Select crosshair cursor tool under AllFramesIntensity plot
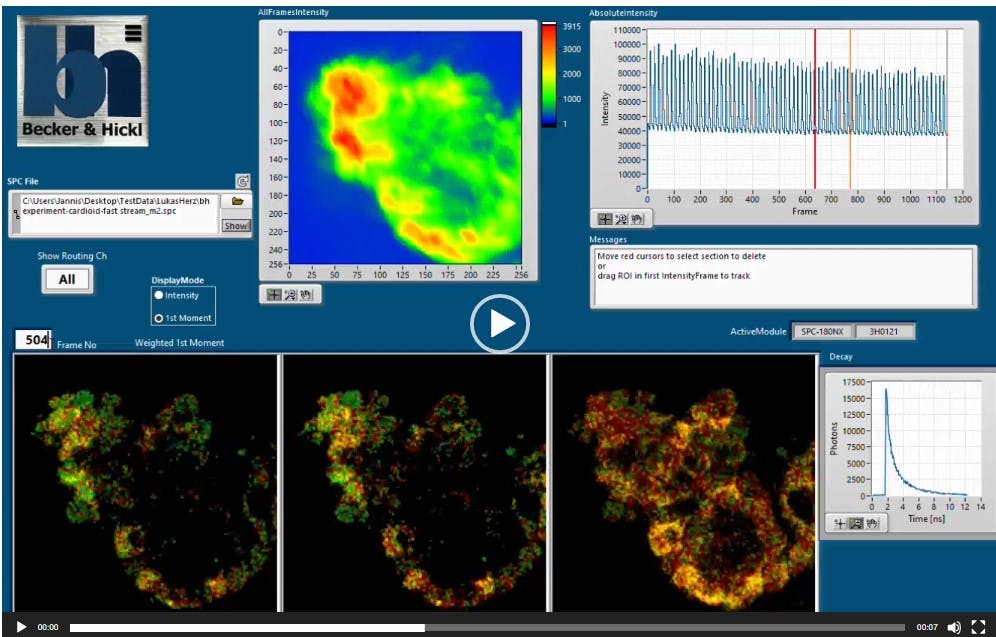996x637 pixels. point(273,295)
